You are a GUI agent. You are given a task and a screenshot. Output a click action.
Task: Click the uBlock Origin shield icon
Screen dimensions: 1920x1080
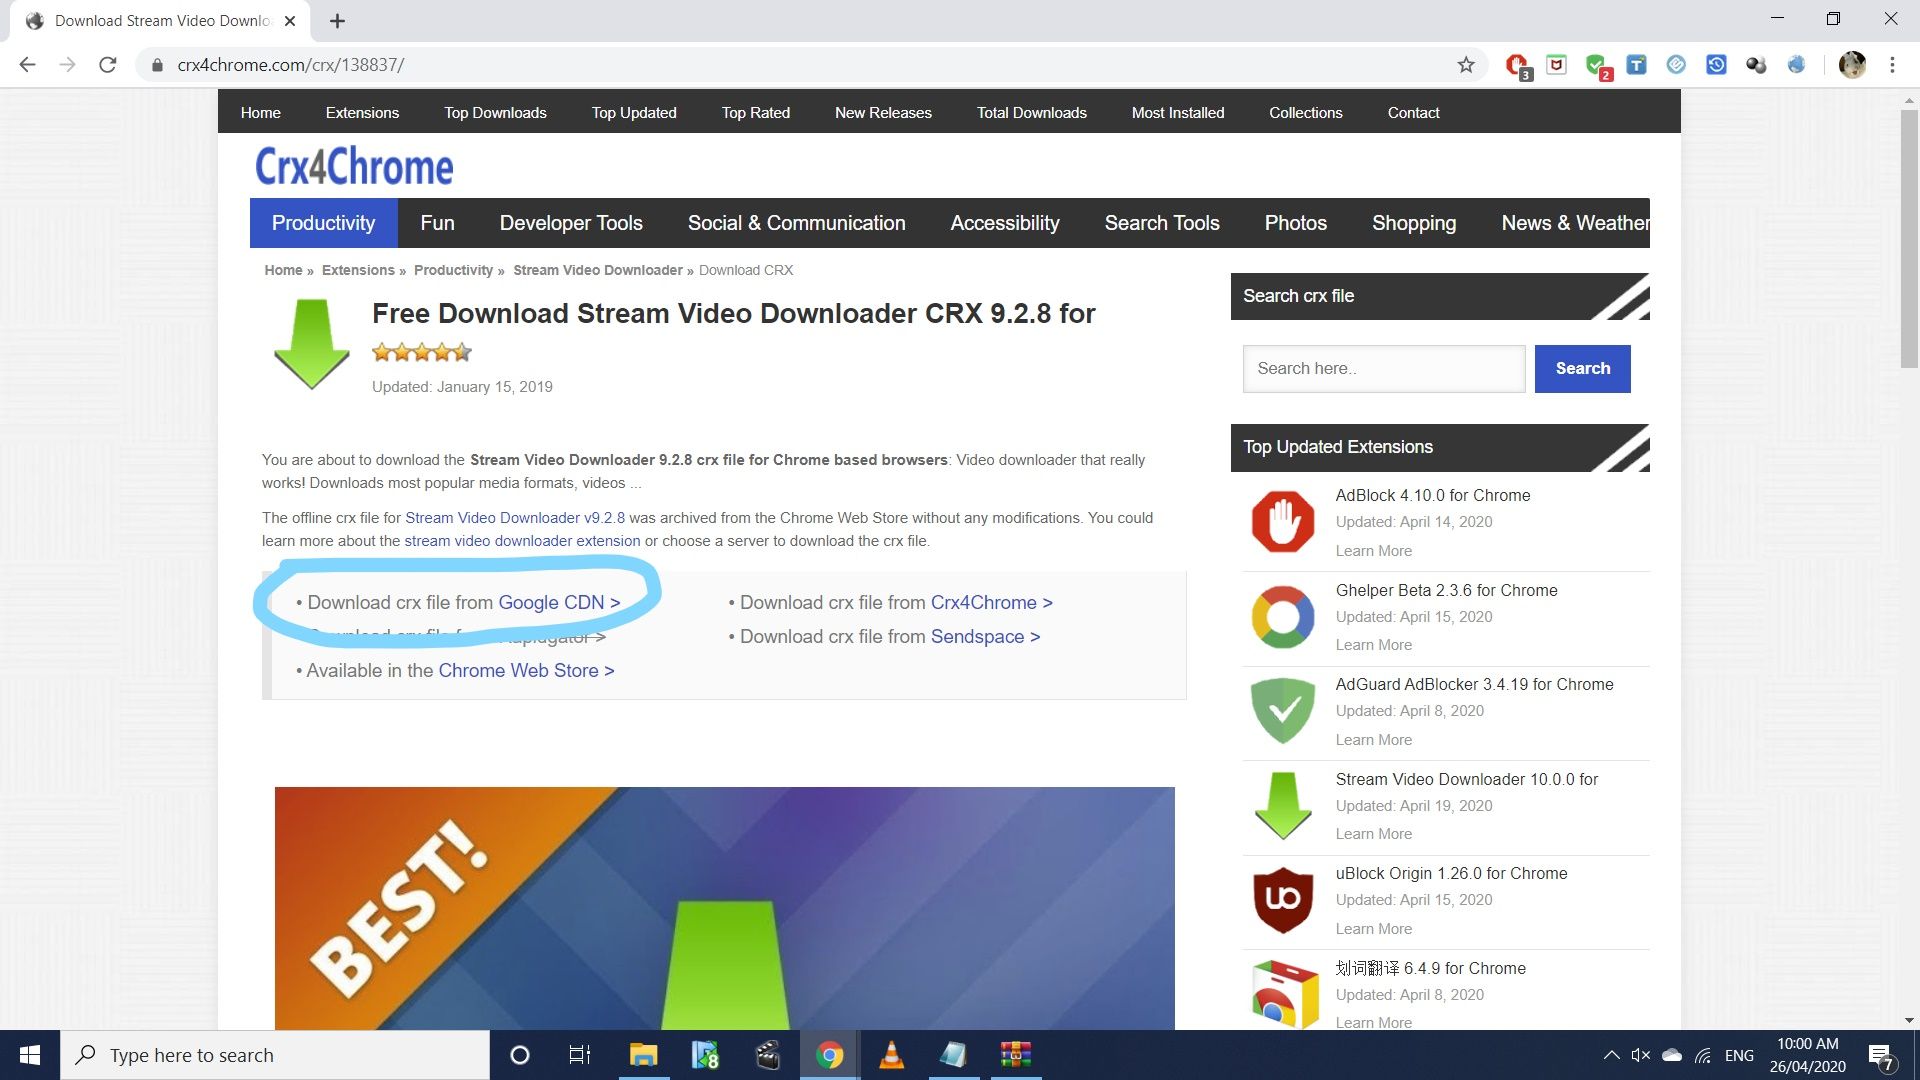1283,900
